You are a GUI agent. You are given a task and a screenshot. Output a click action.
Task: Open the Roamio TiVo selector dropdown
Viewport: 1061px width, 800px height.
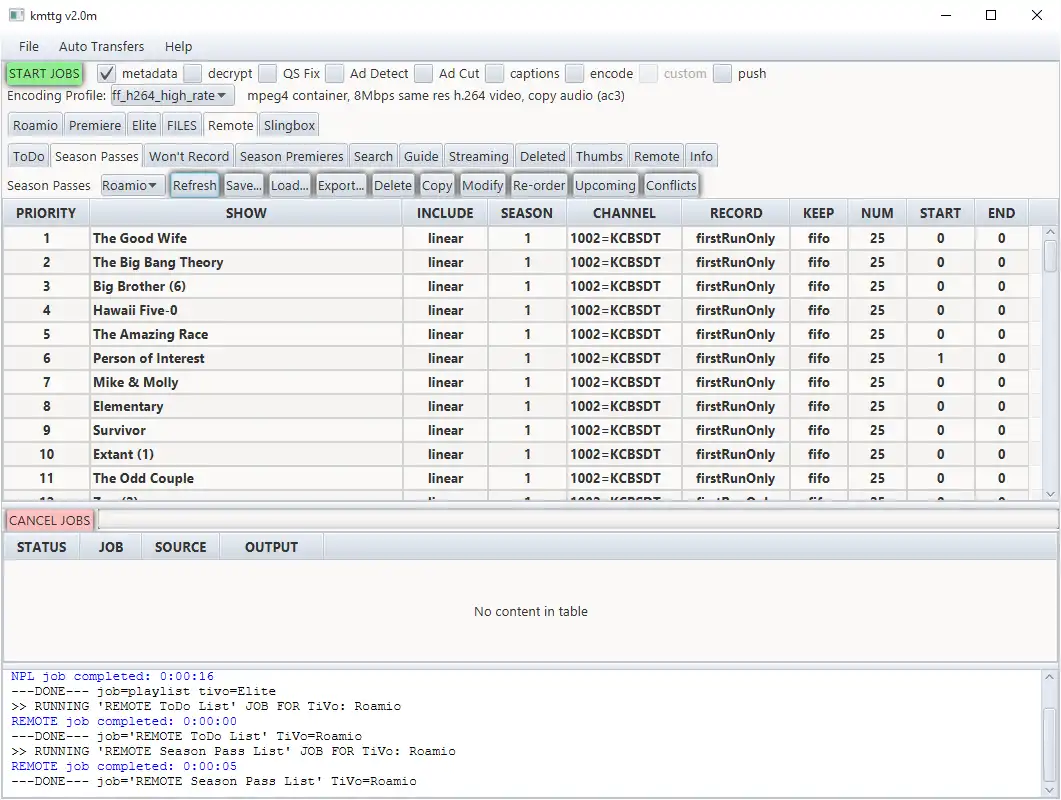click(133, 185)
